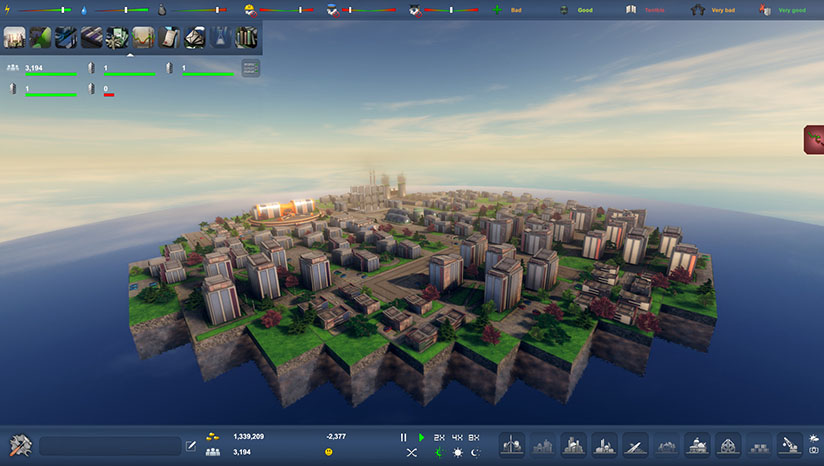Adjust the garbage level slider
Image resolution: width=824 pixels, height=466 pixels.
click(200, 10)
